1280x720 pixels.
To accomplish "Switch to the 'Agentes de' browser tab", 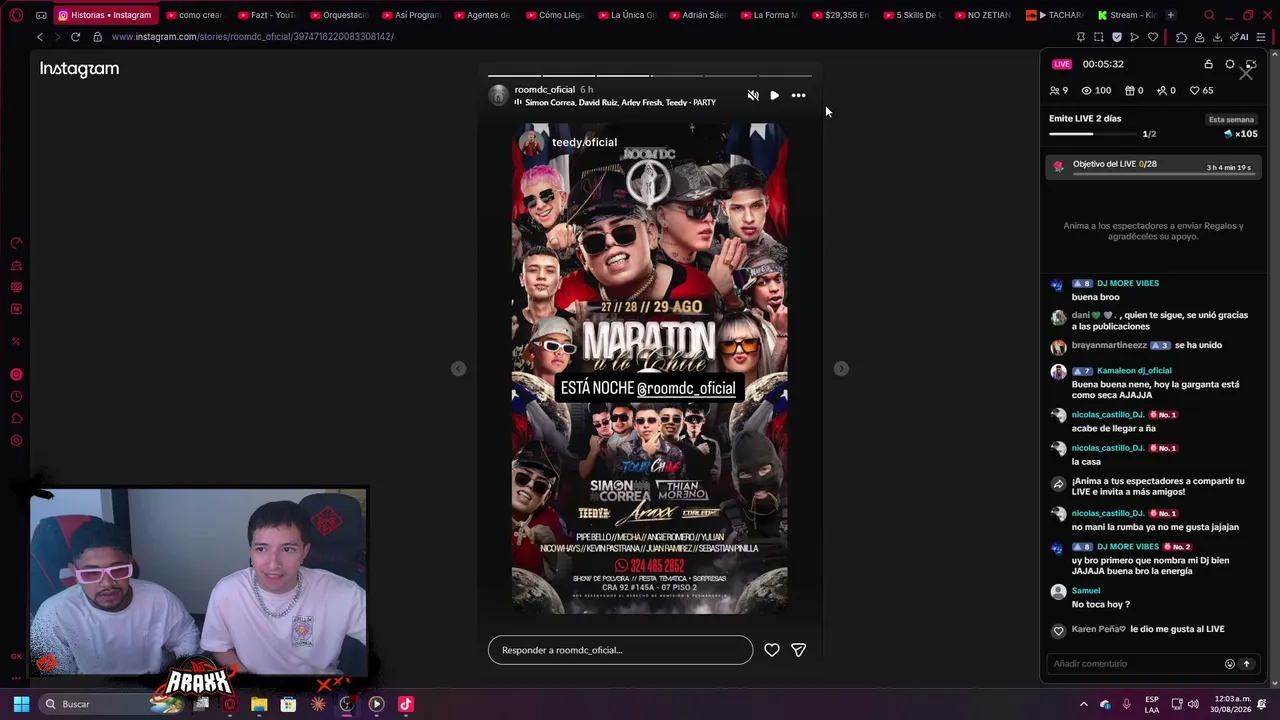I will (x=483, y=15).
